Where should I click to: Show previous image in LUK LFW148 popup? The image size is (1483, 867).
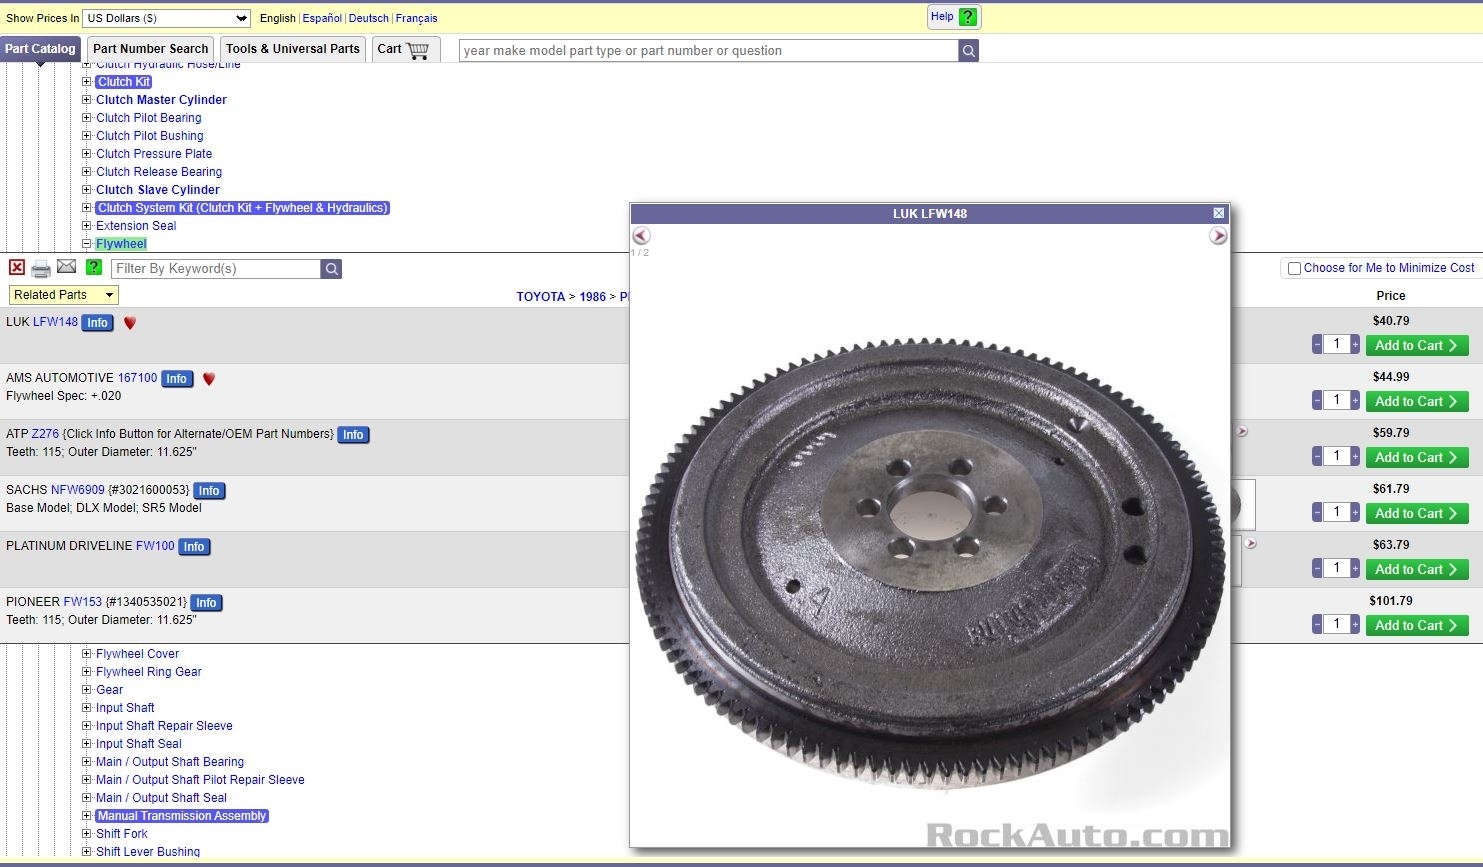[642, 236]
